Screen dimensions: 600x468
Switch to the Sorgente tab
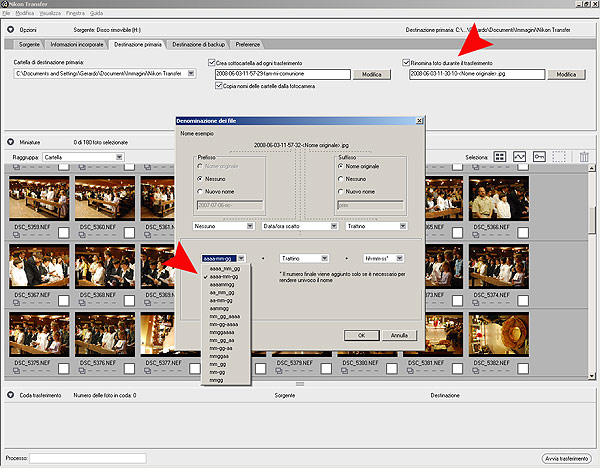pos(29,44)
